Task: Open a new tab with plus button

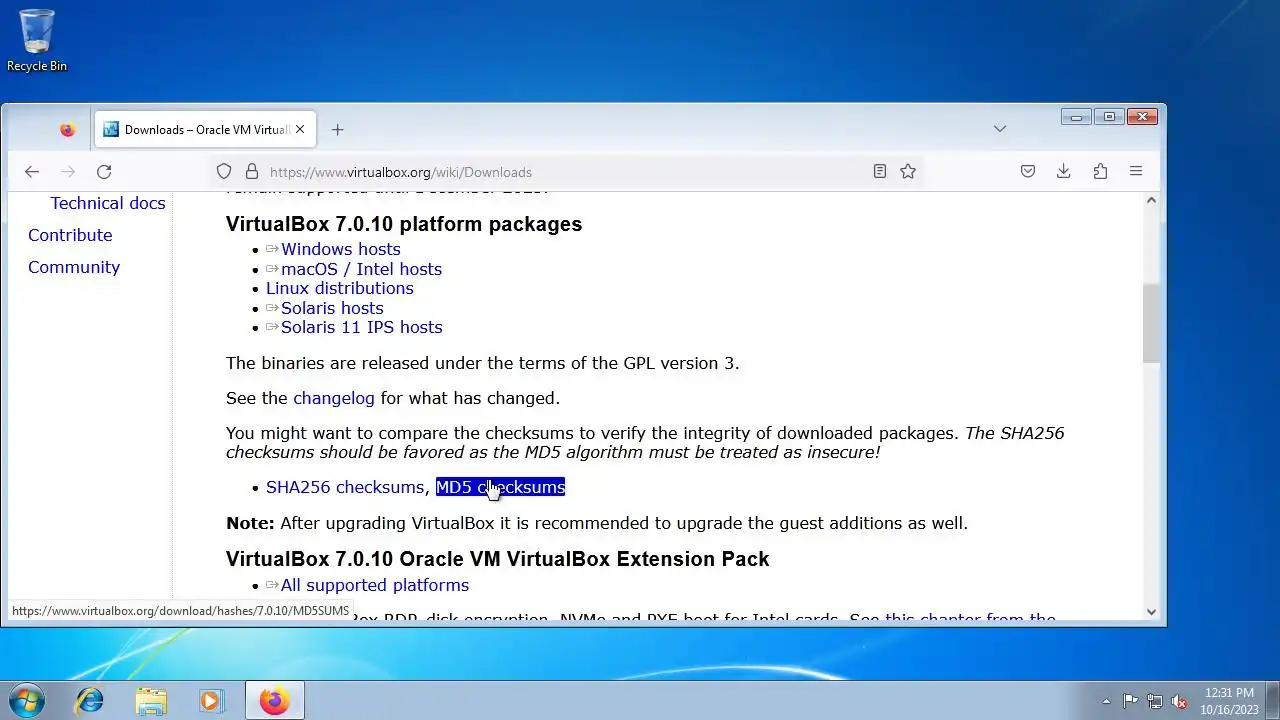Action: point(337,130)
